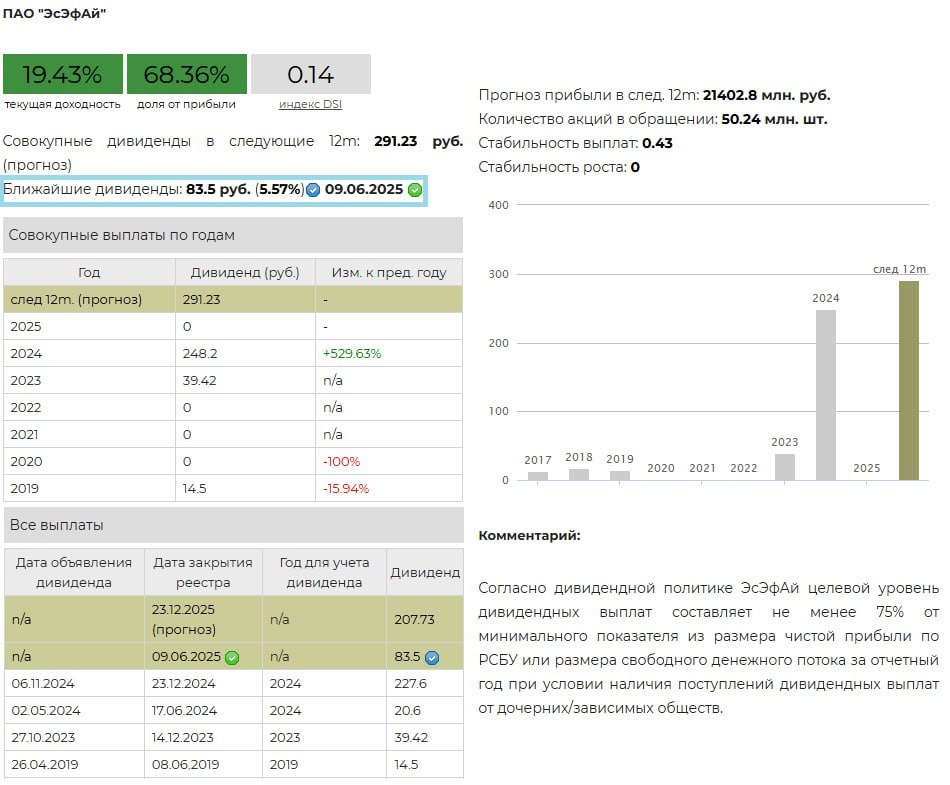Select the след 12m. (прогноз) table row
This screenshot has height=785, width=950.
[233, 299]
